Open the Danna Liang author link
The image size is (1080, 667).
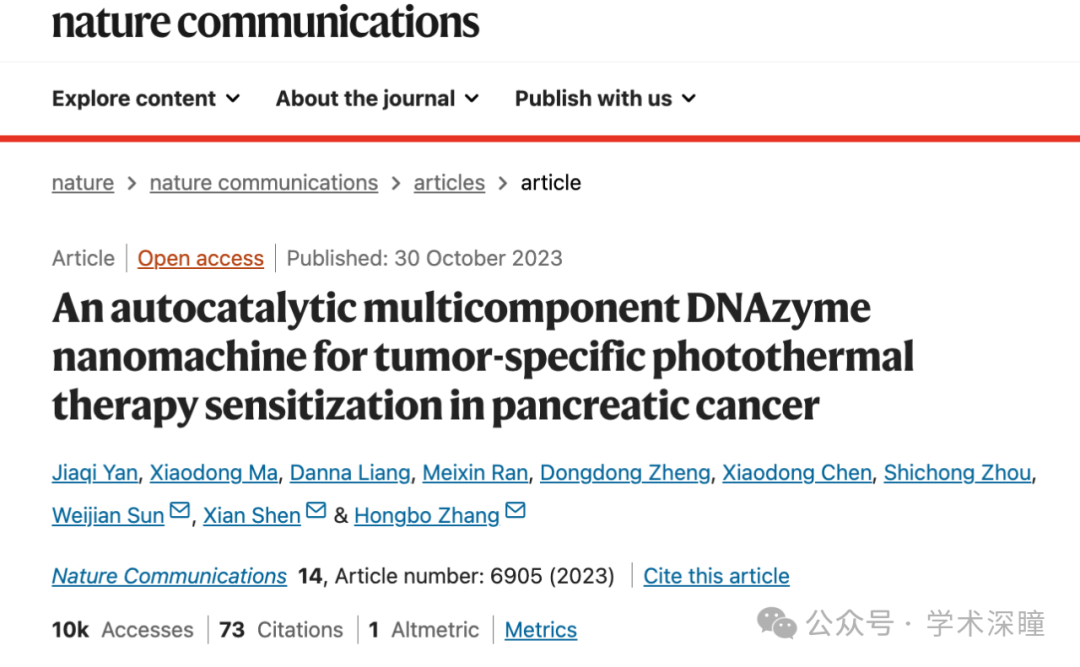350,473
